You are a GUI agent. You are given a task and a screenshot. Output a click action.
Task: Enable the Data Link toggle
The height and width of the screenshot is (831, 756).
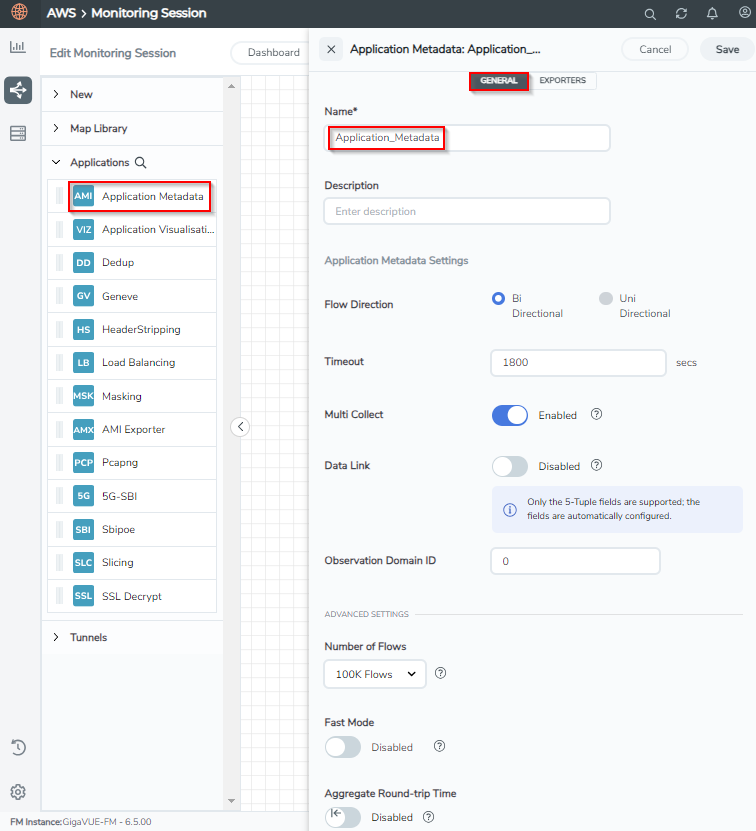click(509, 466)
